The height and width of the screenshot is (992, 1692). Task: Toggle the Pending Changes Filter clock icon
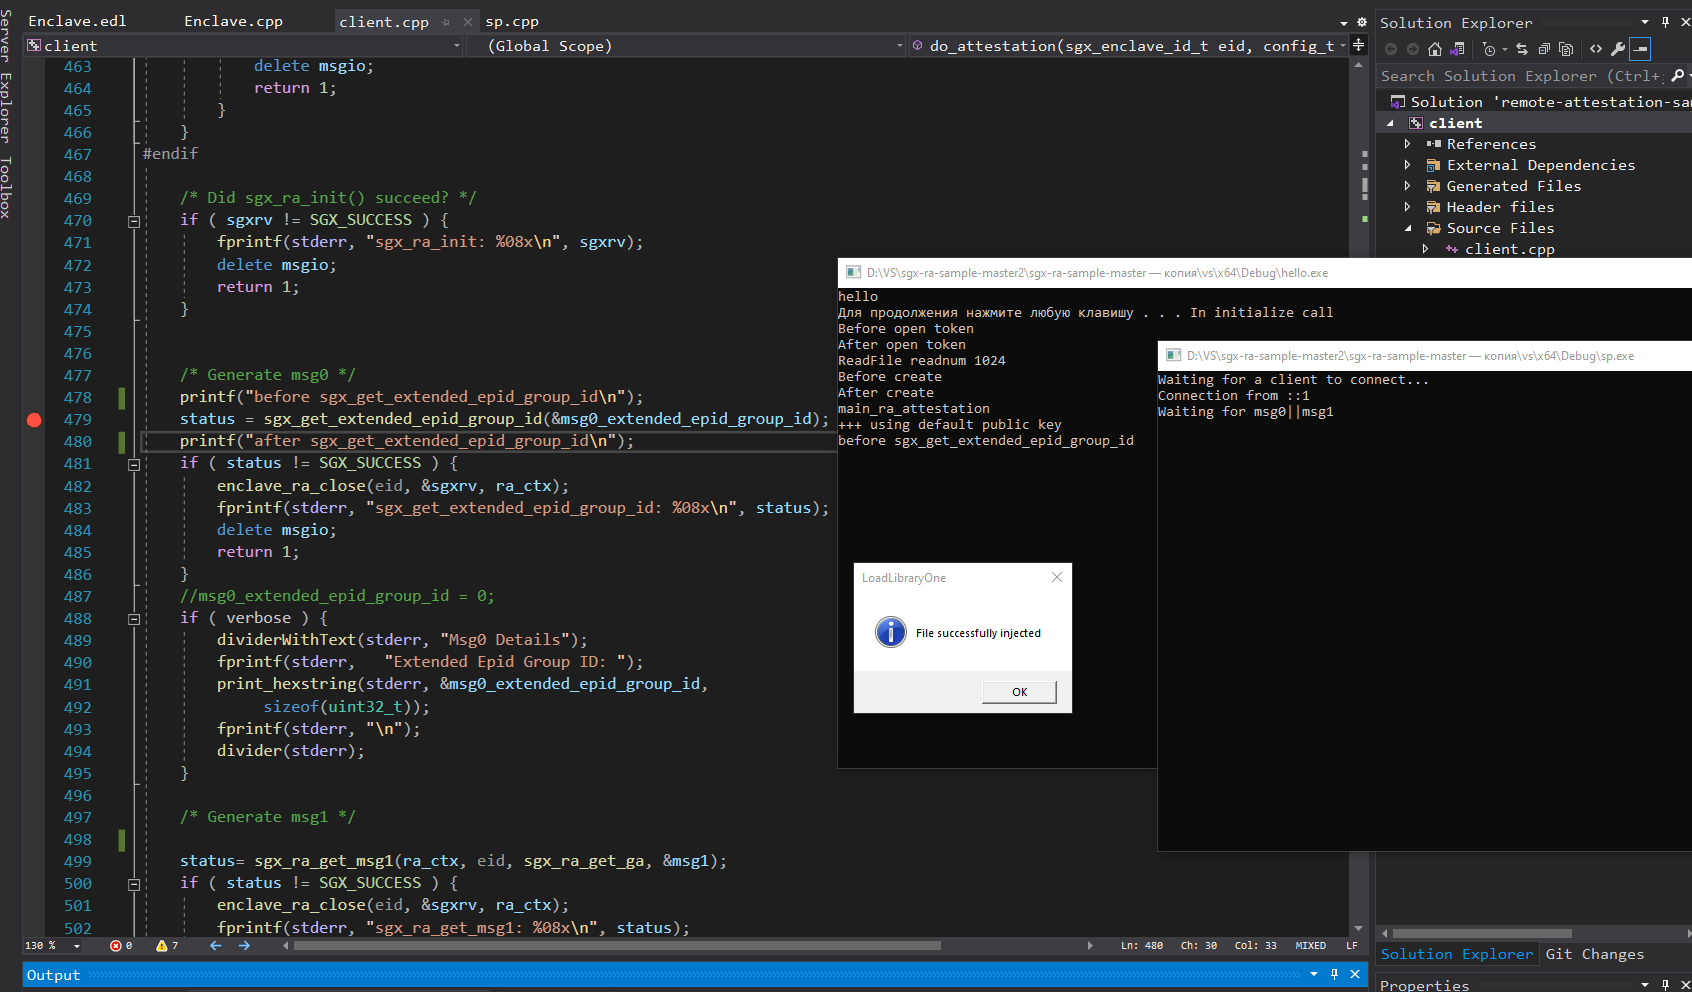click(1489, 48)
